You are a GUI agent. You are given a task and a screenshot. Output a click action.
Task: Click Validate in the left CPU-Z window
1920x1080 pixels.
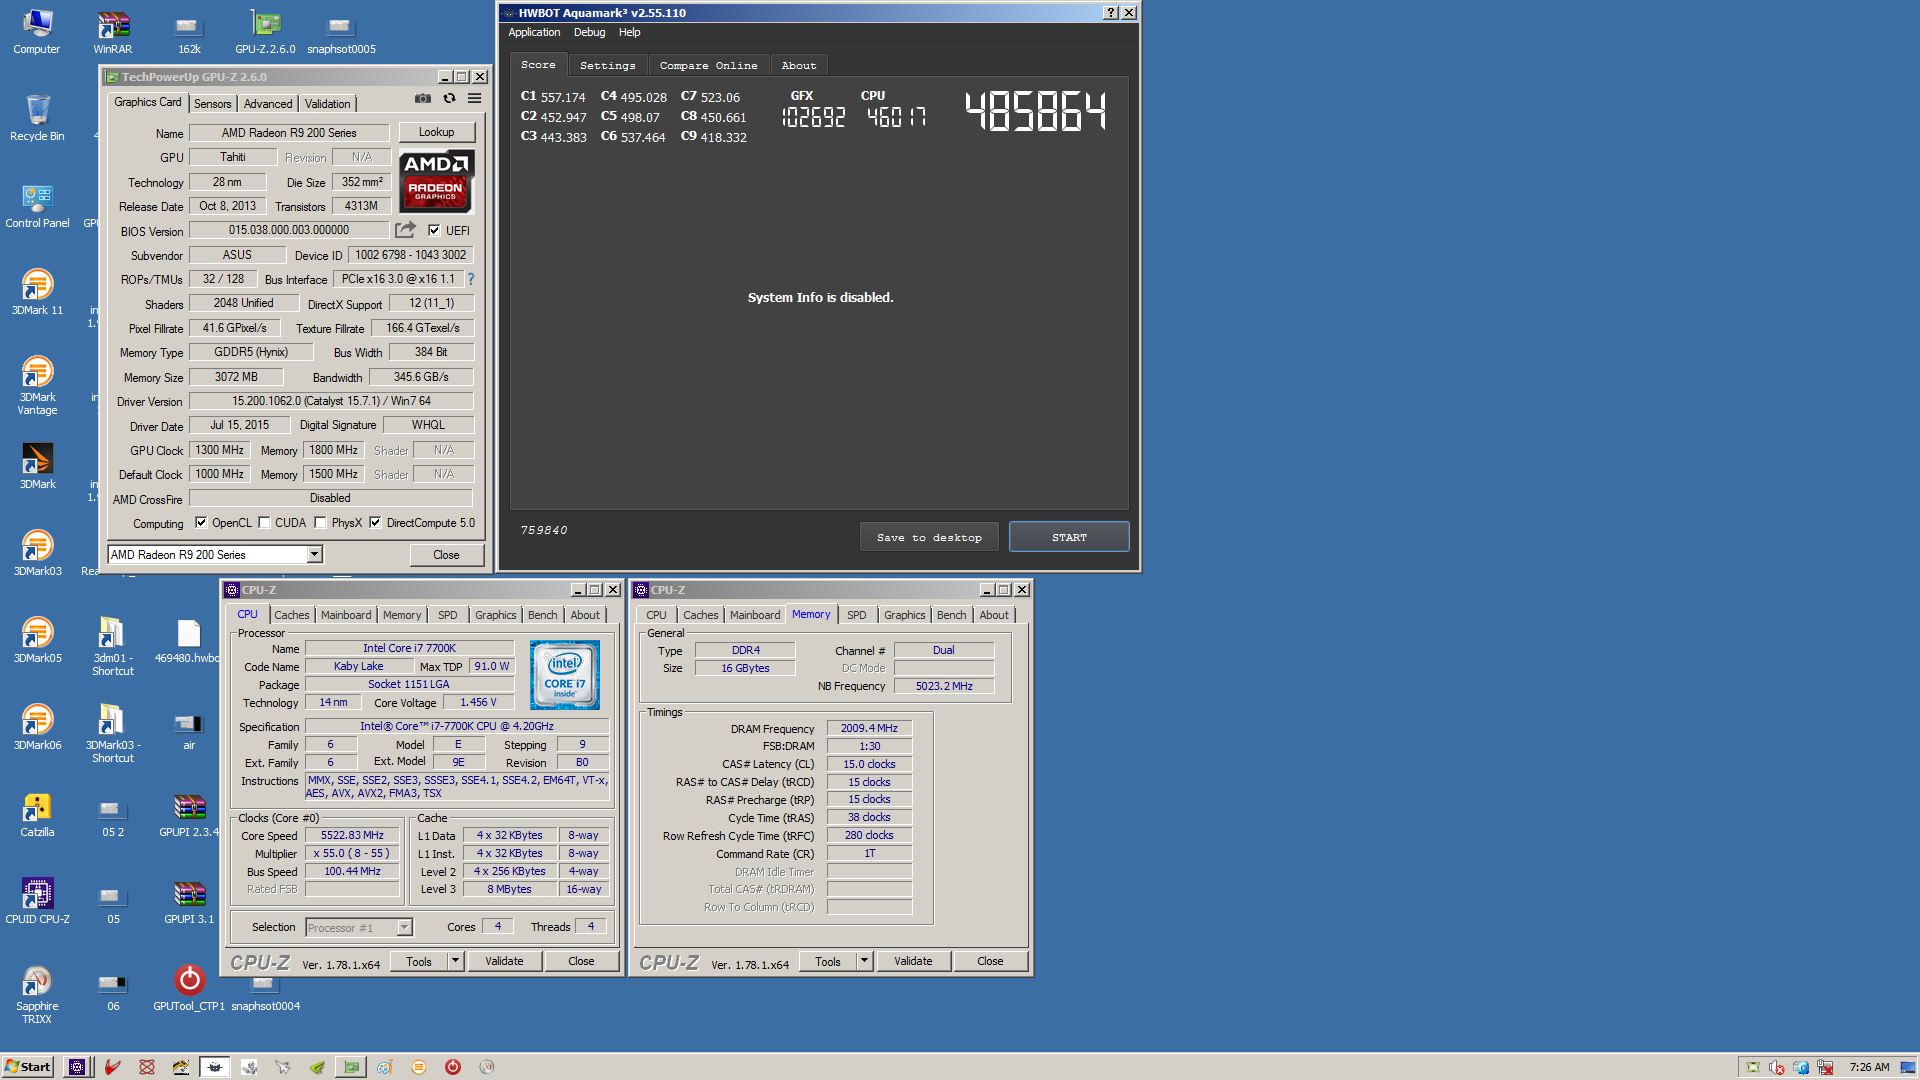504,961
